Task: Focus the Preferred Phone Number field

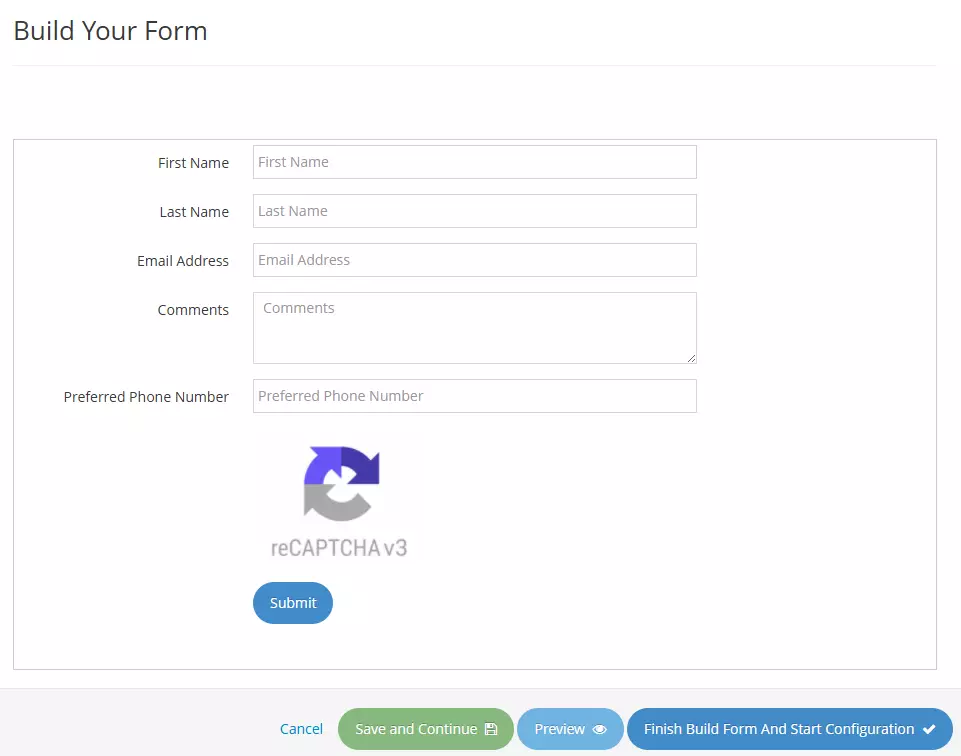Action: 474,396
